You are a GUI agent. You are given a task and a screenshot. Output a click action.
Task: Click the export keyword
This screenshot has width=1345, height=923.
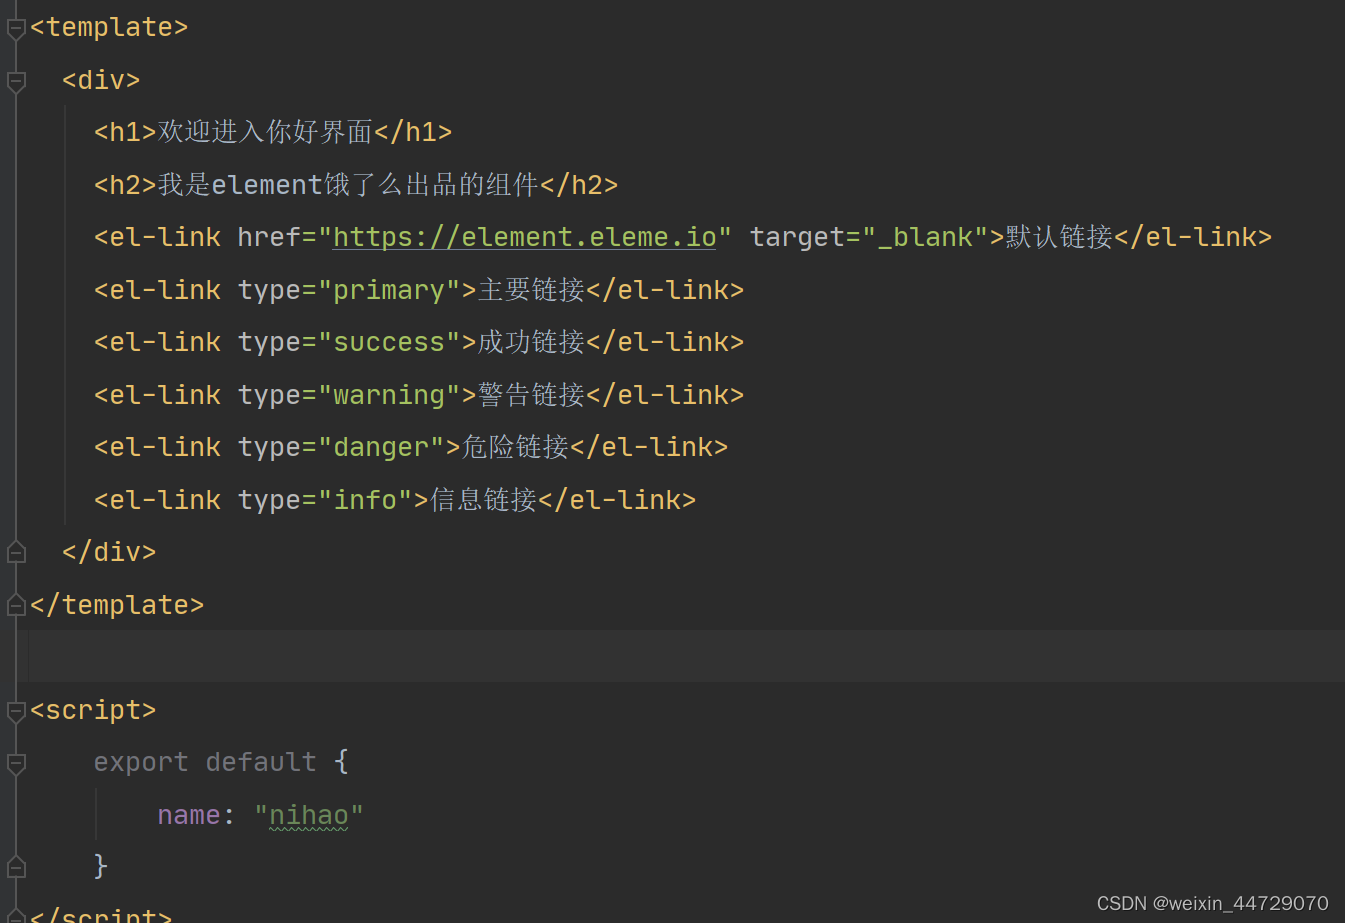pyautogui.click(x=141, y=762)
